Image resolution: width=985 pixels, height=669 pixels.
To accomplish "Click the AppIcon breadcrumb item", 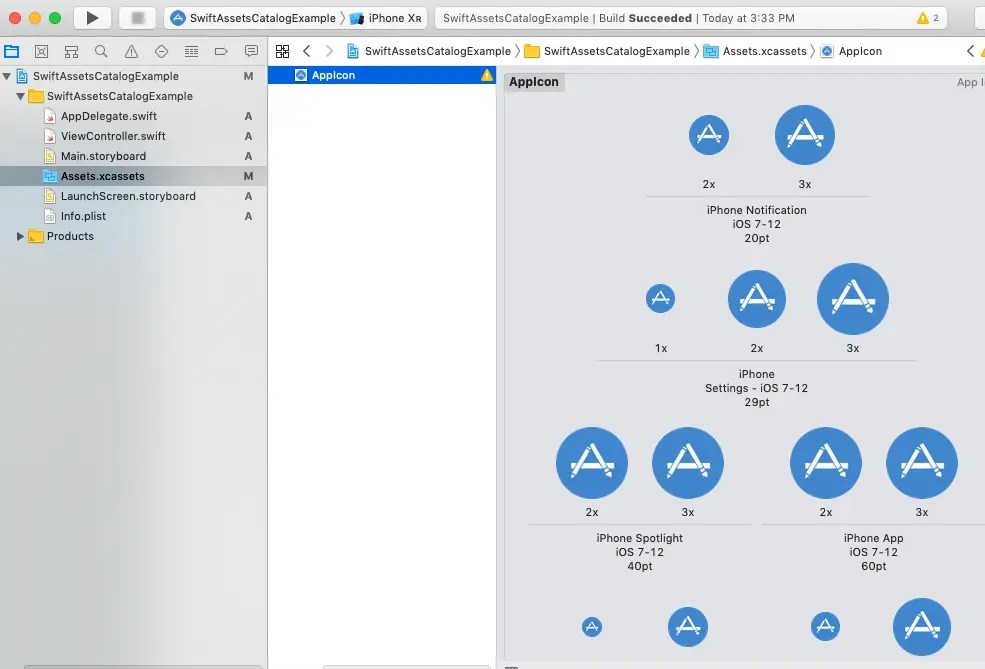I will click(852, 51).
